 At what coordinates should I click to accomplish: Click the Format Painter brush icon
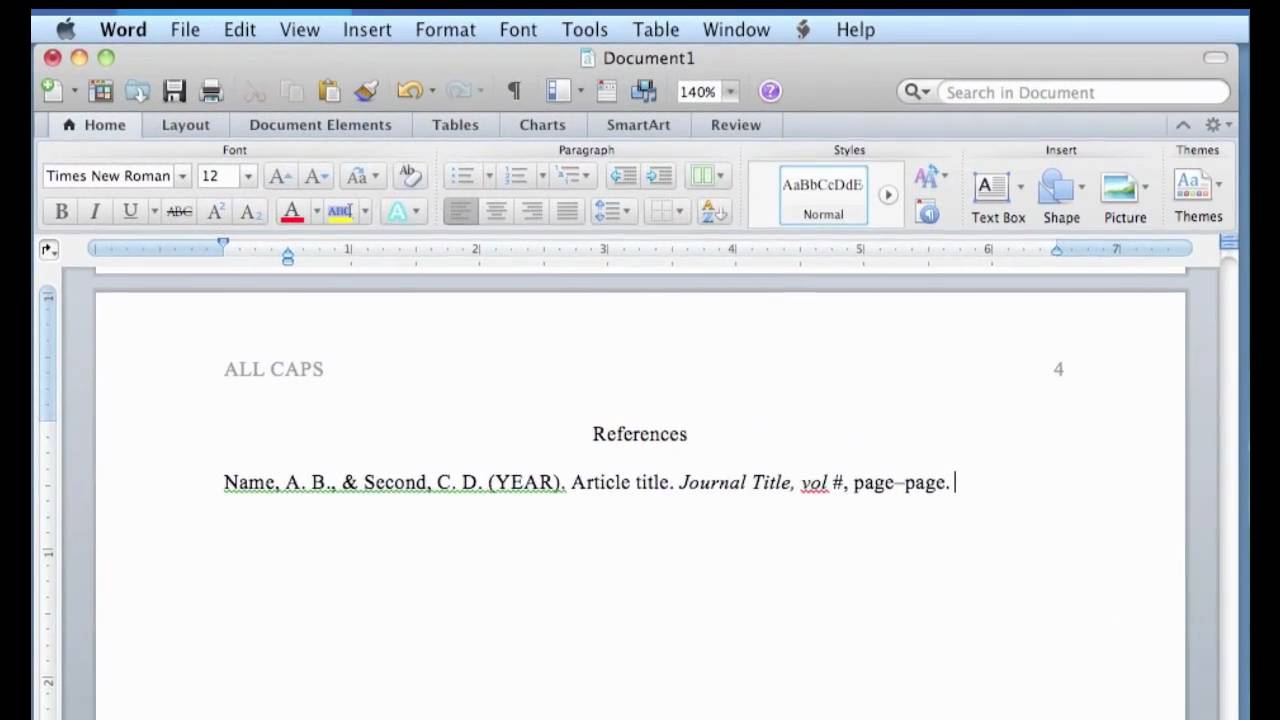pos(366,92)
